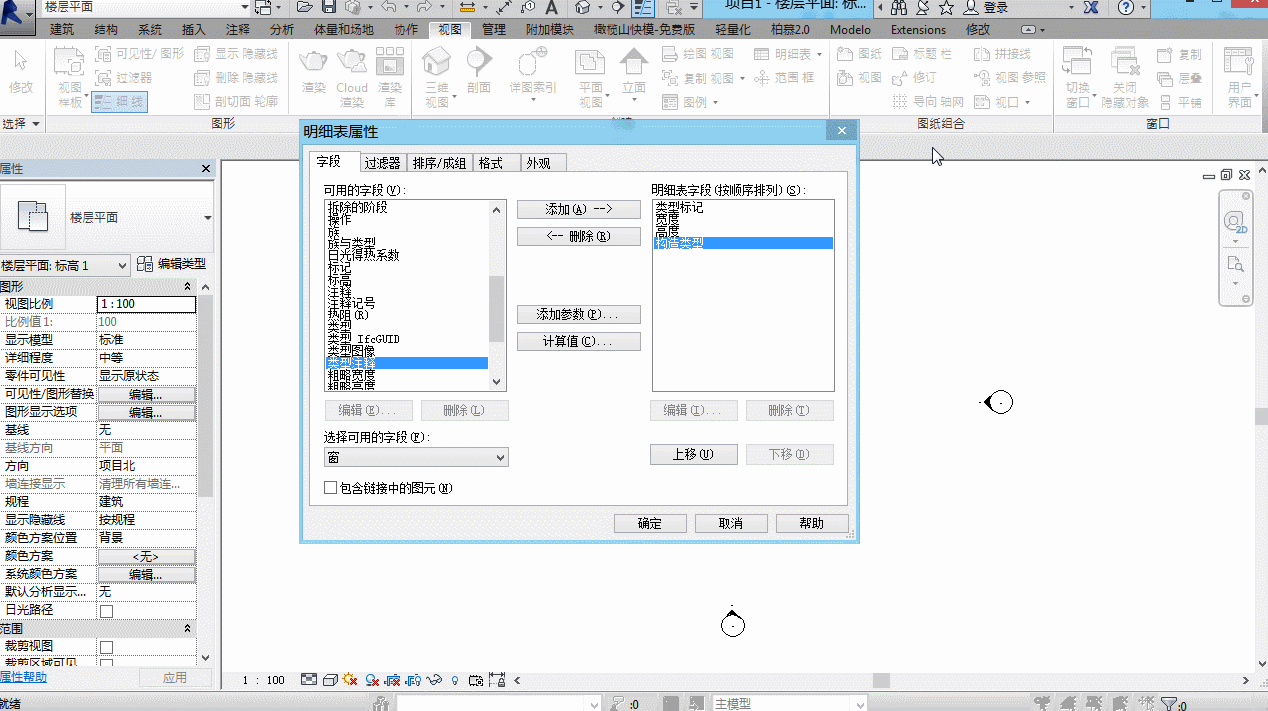The image size is (1268, 711).
Task: Click the Cloud 渲染 teapot icon
Action: 351,62
